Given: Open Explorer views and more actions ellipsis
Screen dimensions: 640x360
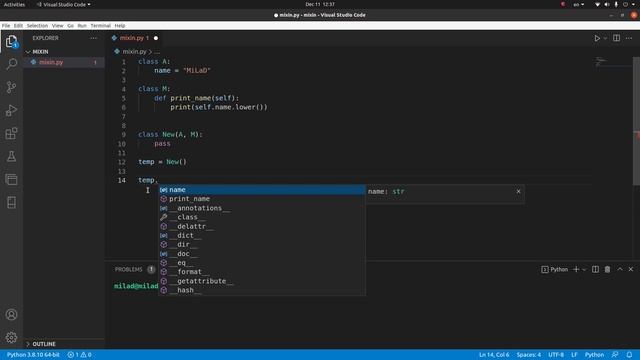Looking at the screenshot, I should pyautogui.click(x=94, y=38).
